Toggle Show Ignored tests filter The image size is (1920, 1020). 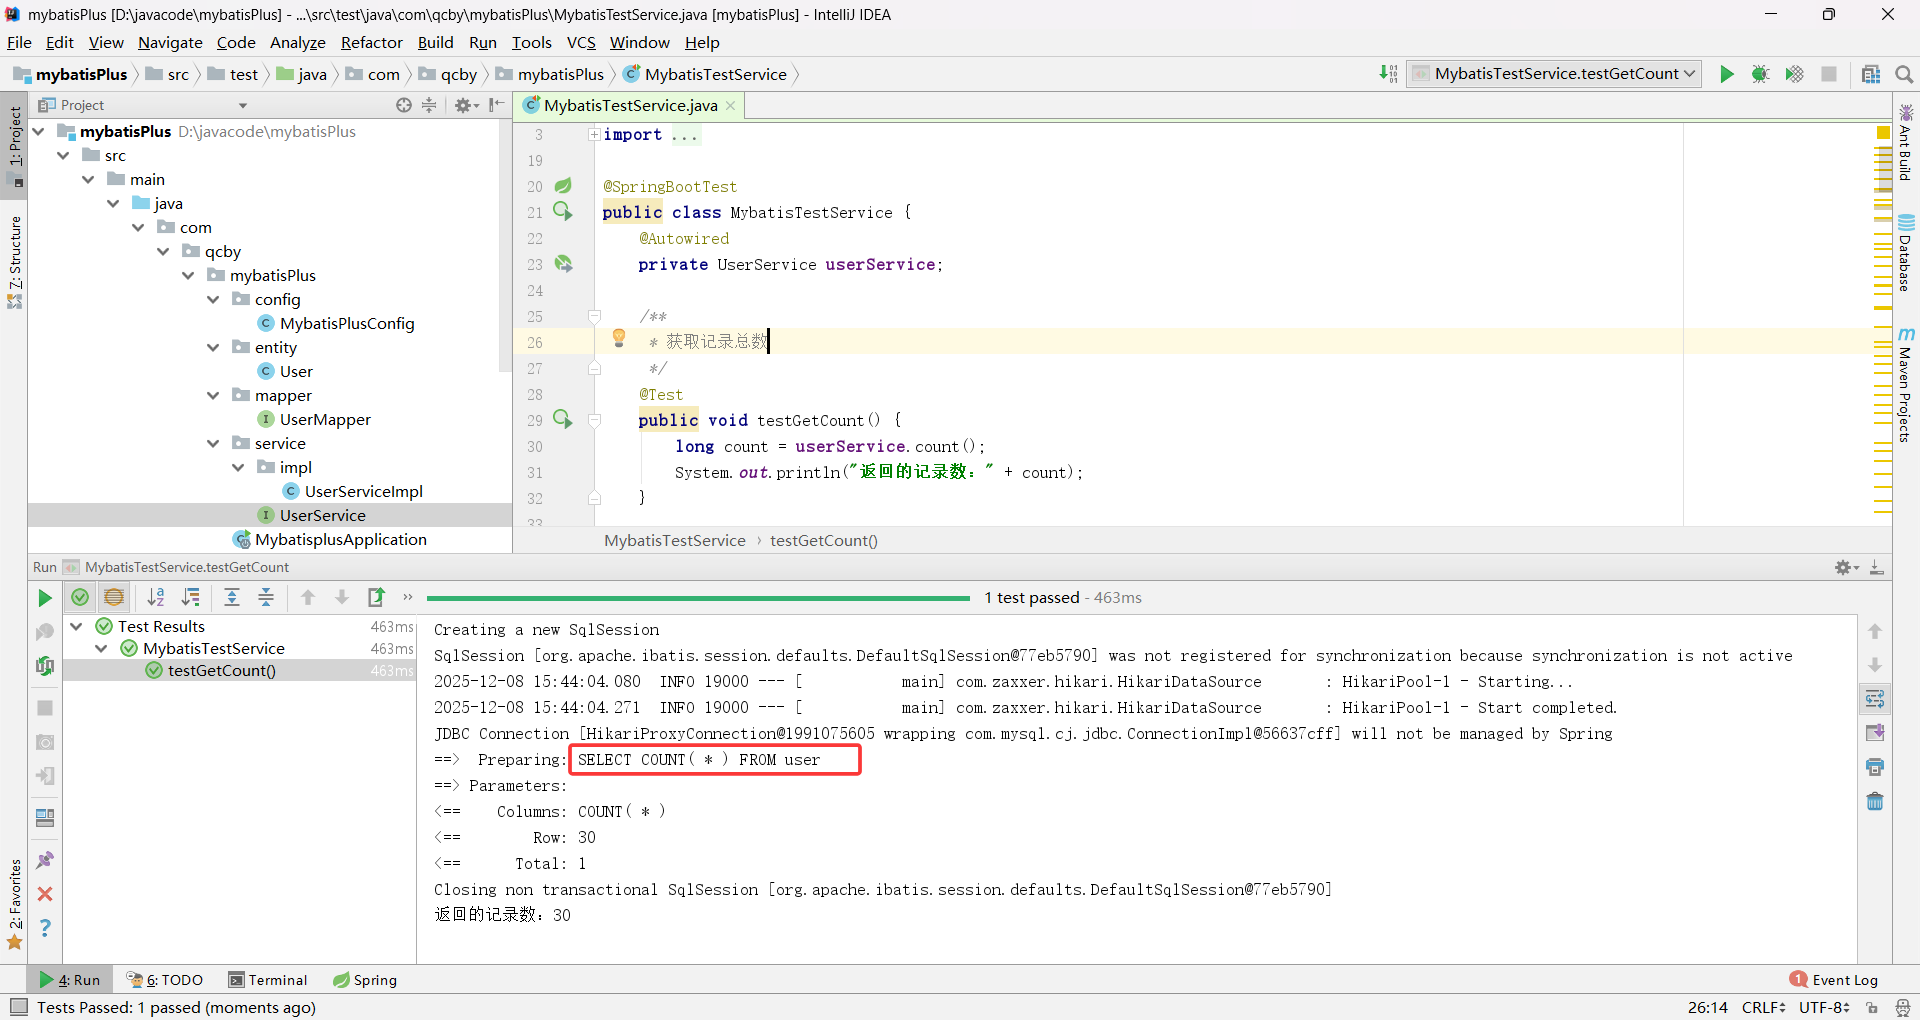(114, 598)
